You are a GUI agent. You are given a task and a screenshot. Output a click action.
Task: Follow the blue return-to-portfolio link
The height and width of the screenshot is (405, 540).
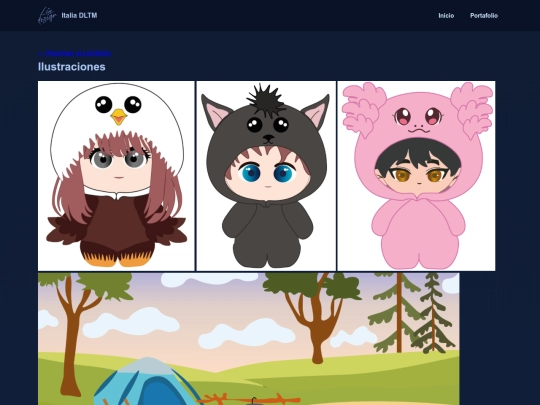(74, 53)
